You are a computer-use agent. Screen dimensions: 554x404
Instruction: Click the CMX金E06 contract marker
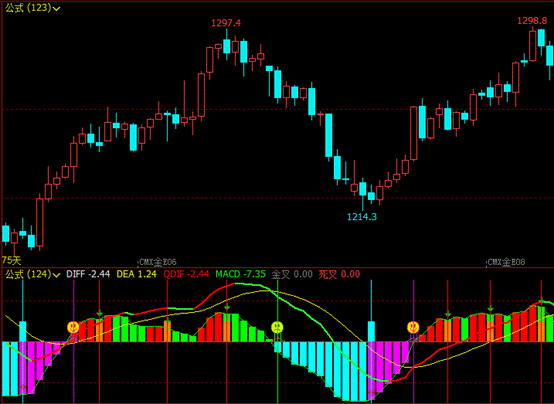(157, 262)
